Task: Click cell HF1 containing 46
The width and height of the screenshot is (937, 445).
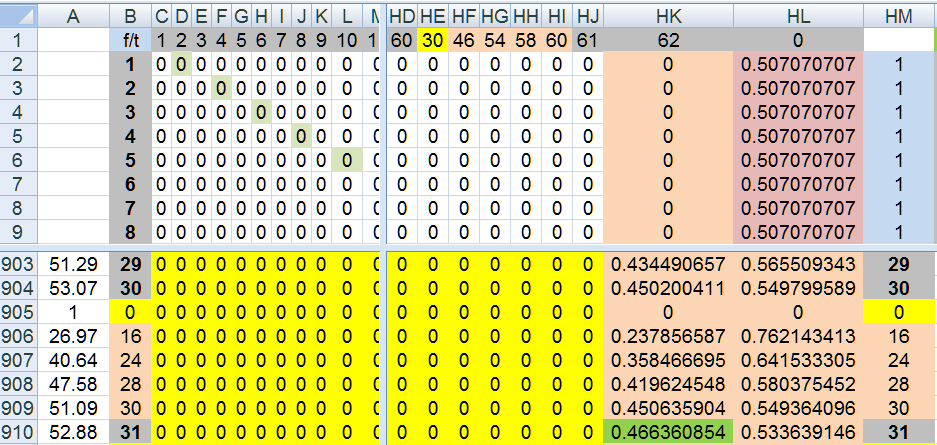Action: pos(464,40)
